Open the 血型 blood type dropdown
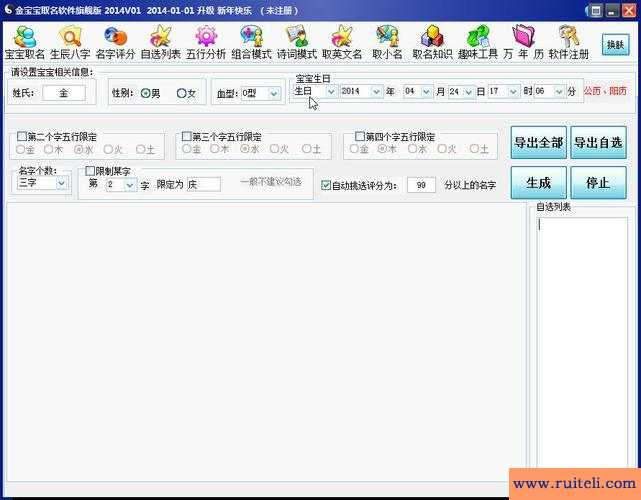The height and width of the screenshot is (500, 641). coord(273,94)
